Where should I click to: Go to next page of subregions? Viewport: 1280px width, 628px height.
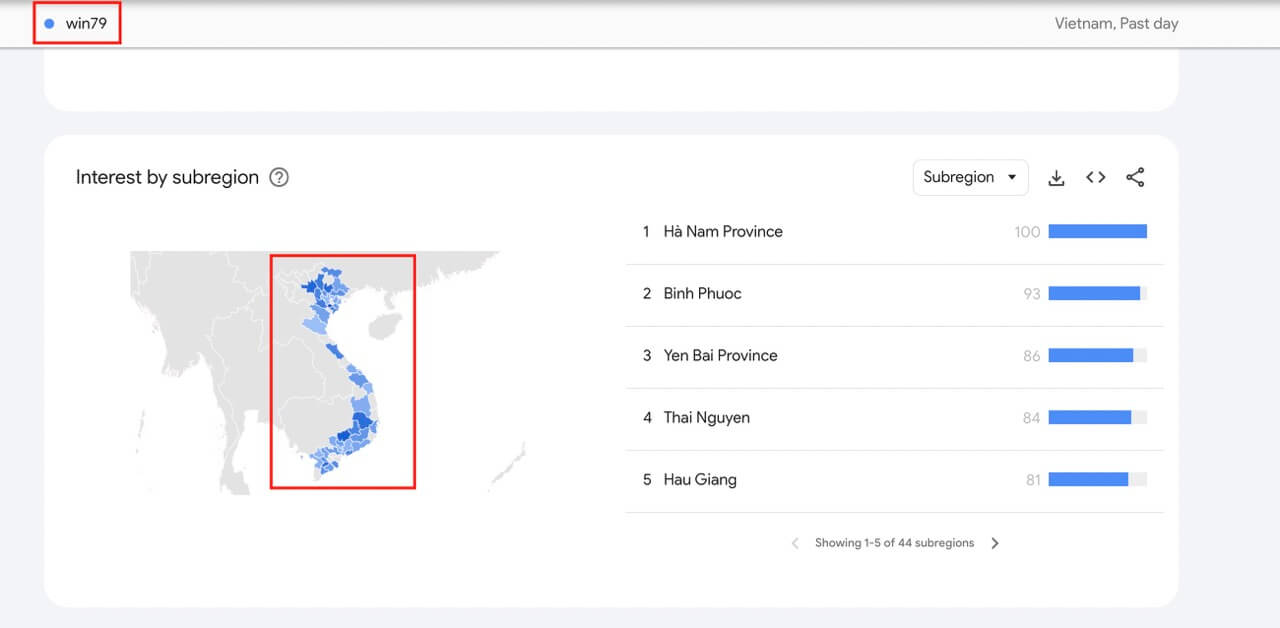pos(995,543)
